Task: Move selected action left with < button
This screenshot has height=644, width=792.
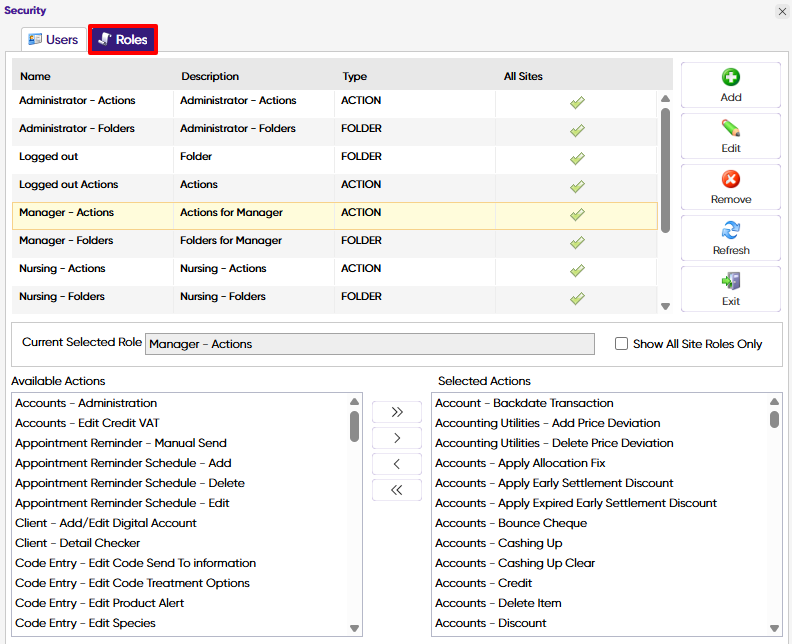Action: pos(397,464)
